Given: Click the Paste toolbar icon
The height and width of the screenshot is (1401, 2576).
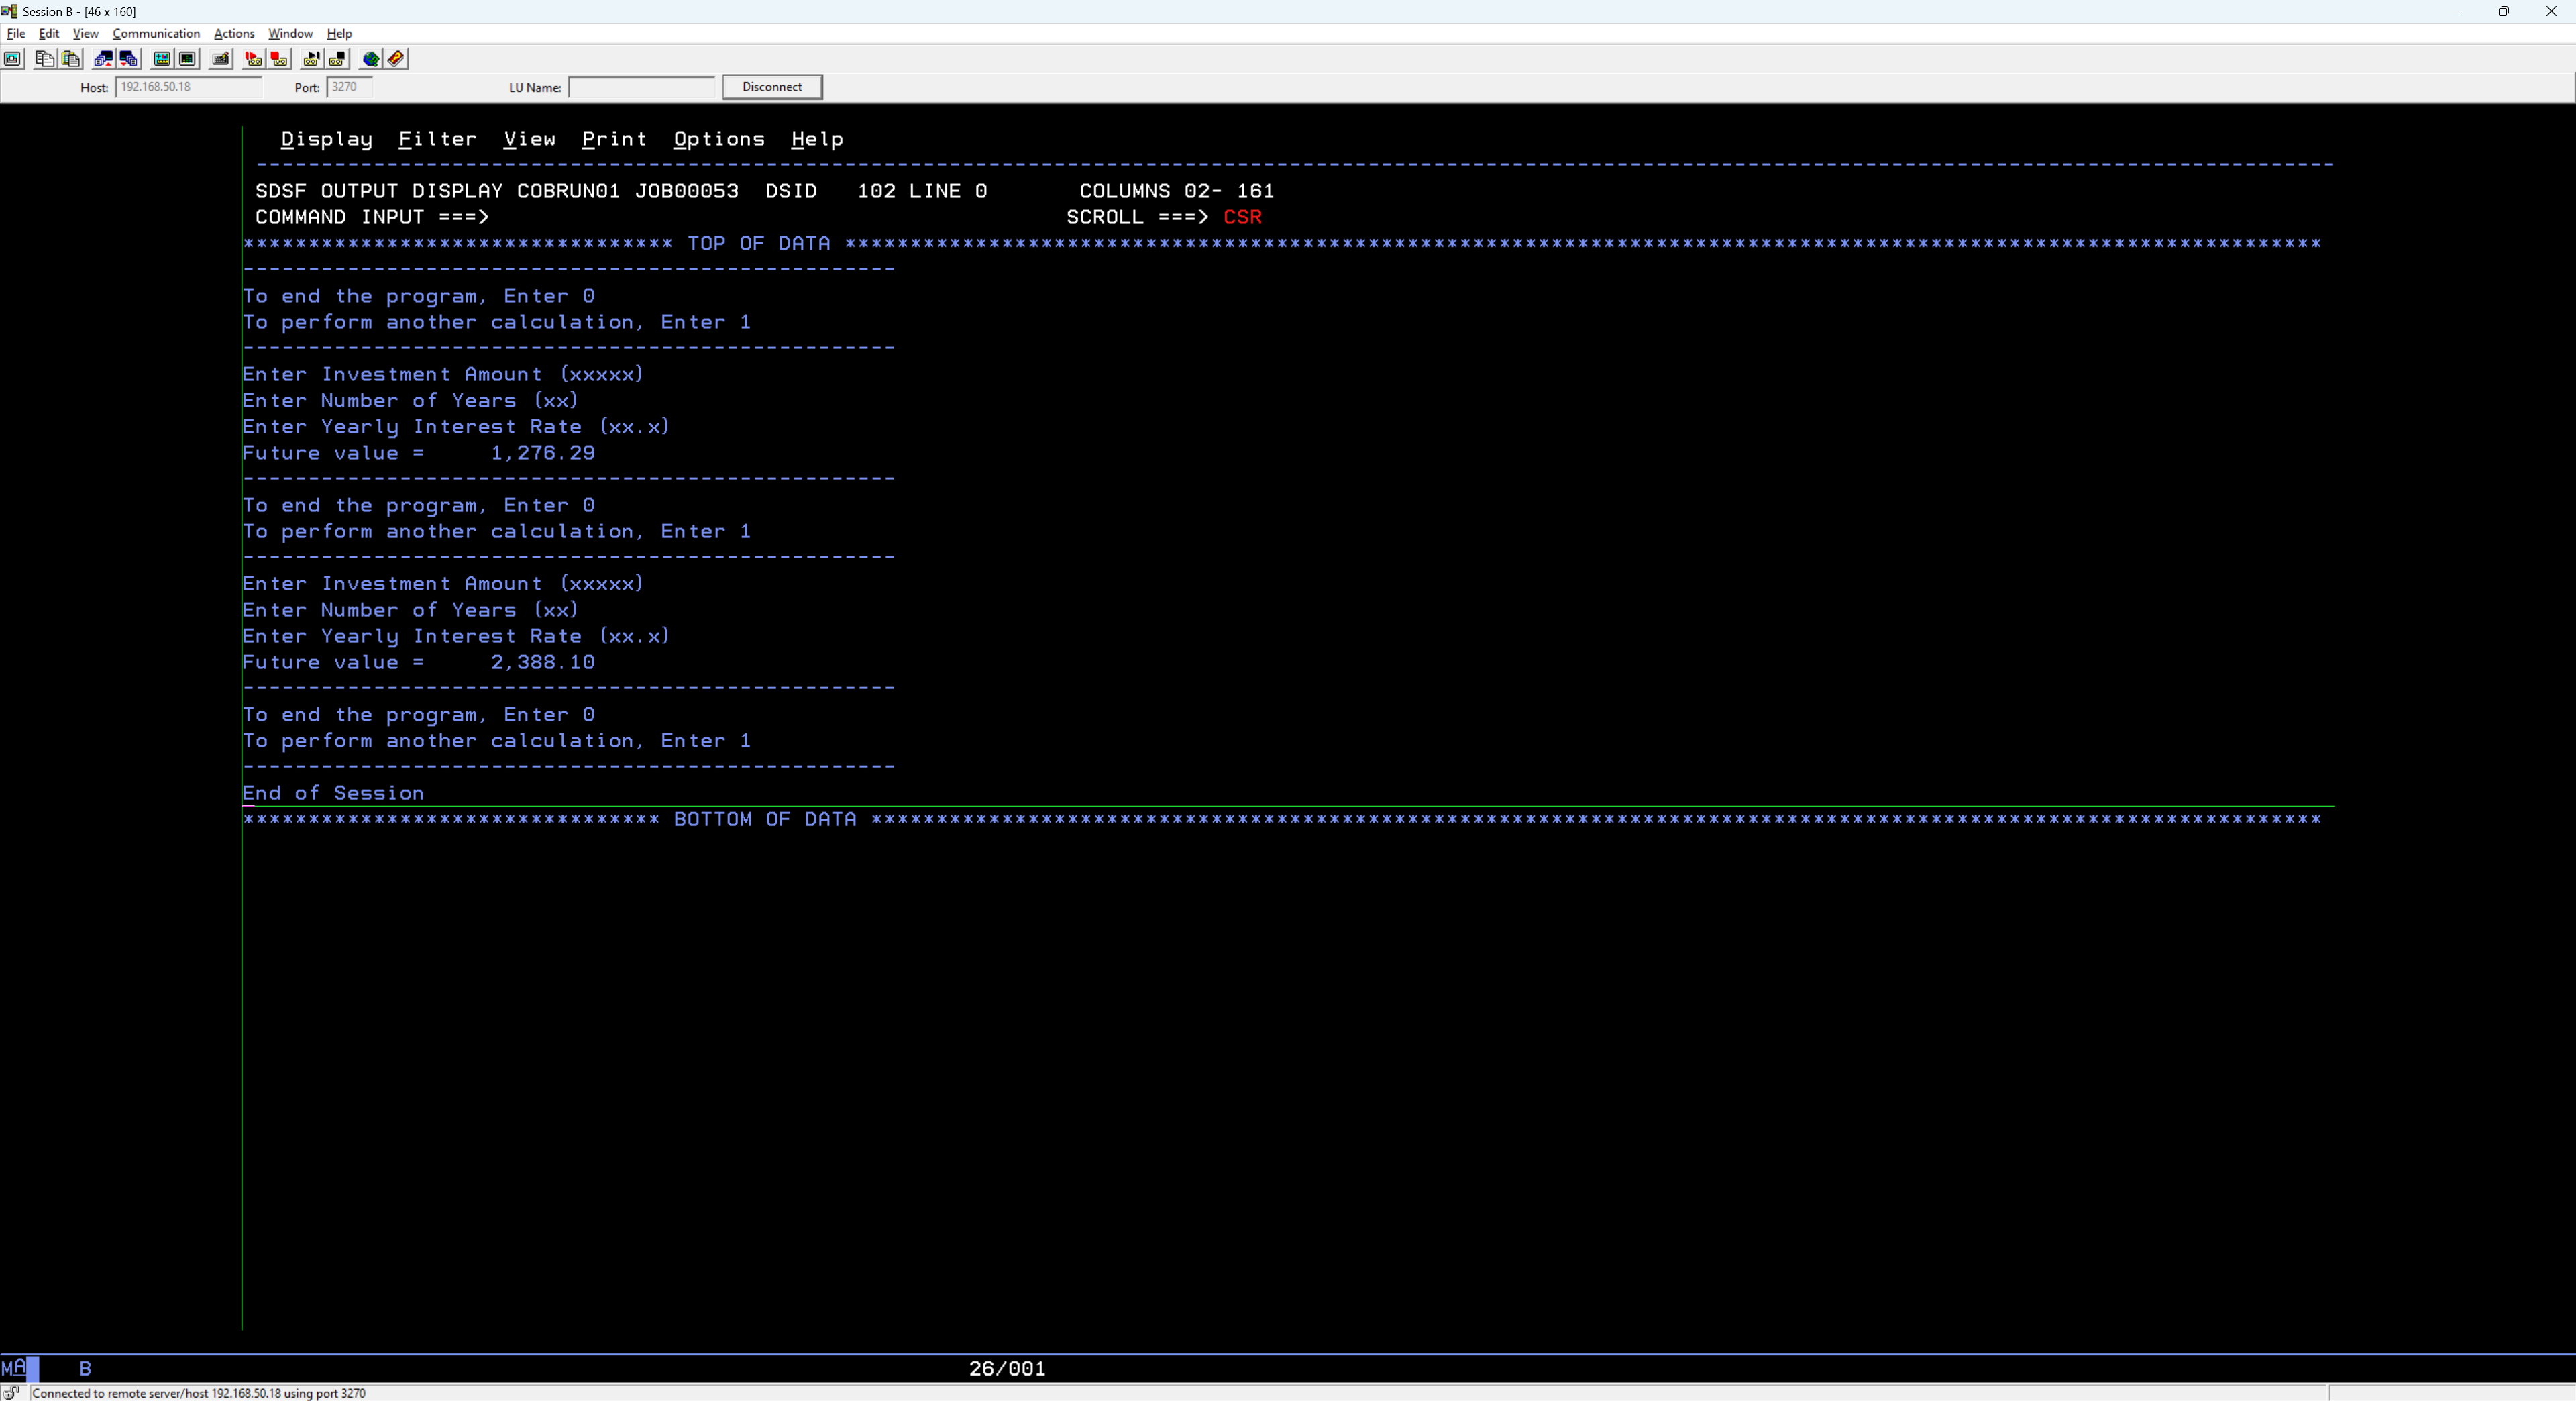Looking at the screenshot, I should pyautogui.click(x=70, y=59).
